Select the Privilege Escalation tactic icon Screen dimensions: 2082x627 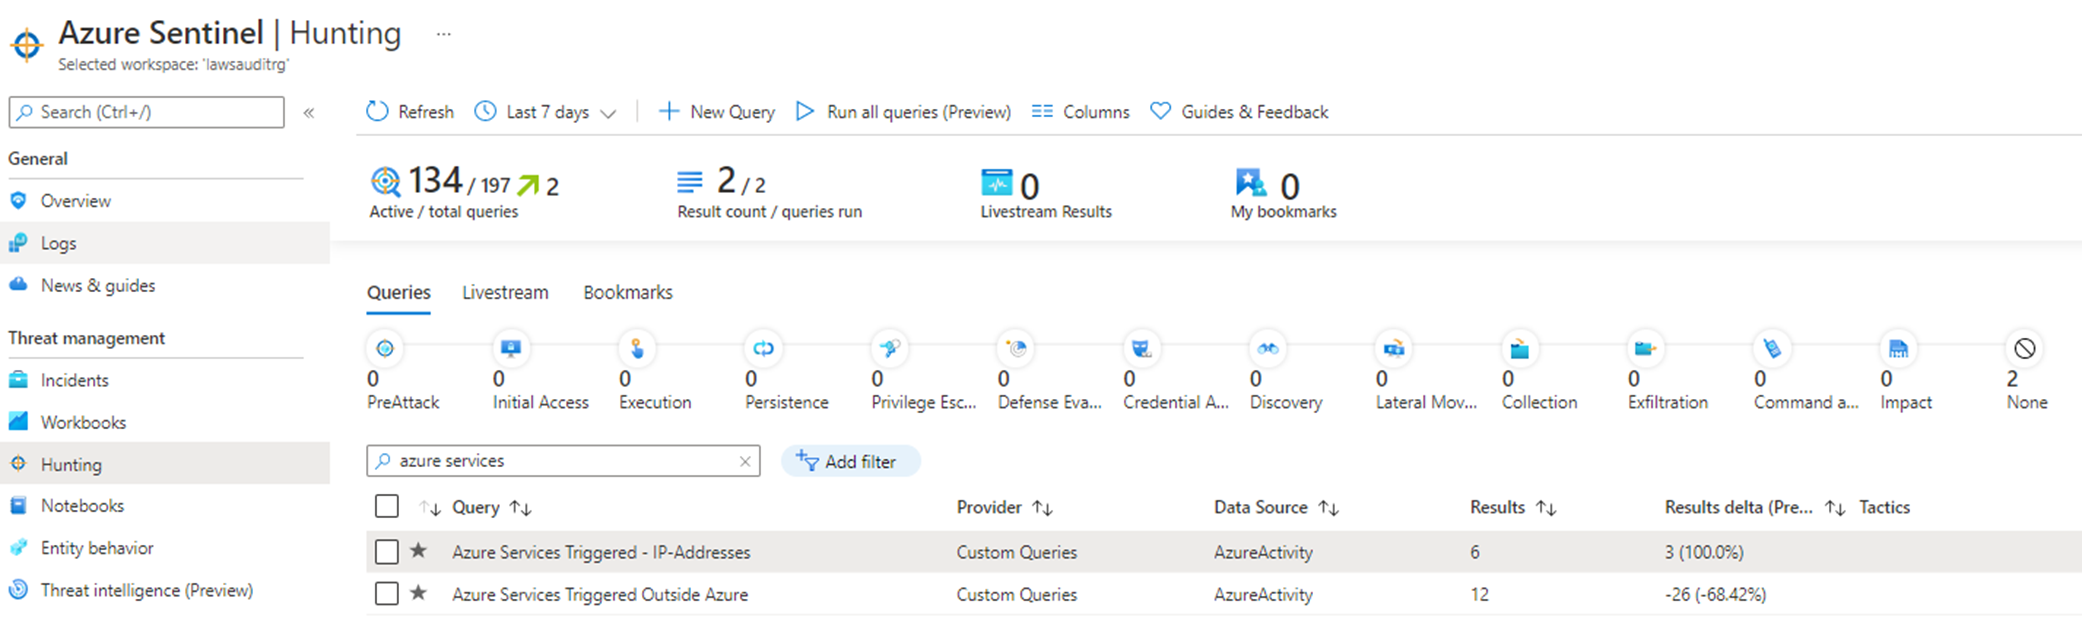(x=889, y=348)
